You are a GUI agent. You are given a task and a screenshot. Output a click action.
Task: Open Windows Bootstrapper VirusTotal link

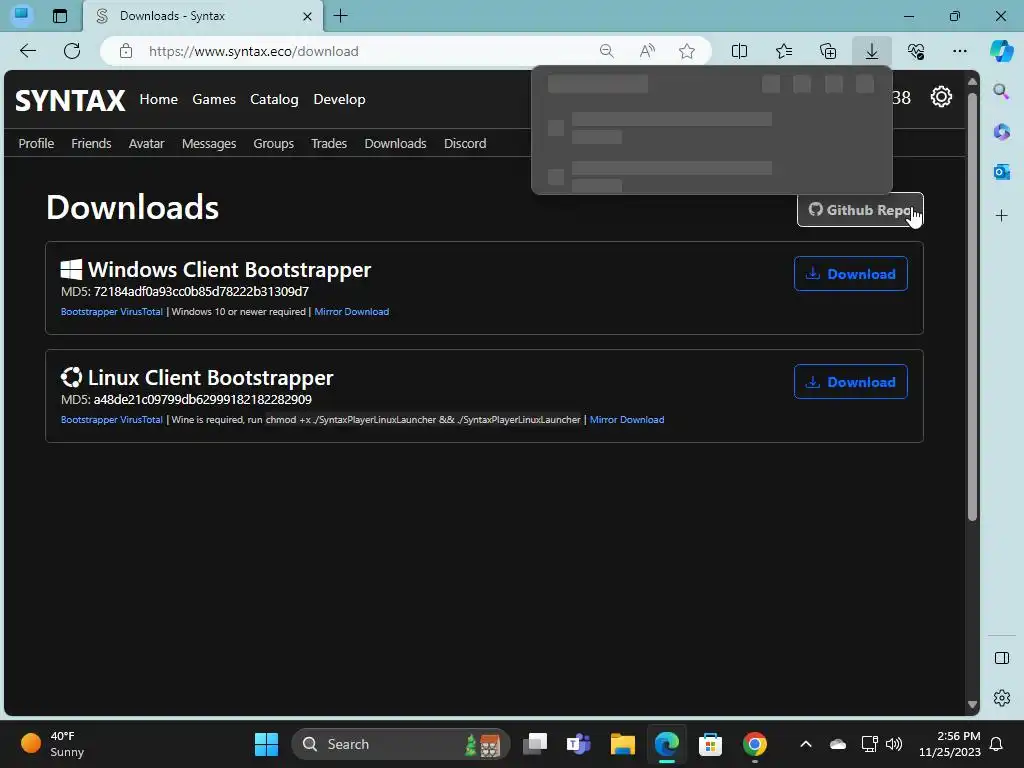point(112,312)
